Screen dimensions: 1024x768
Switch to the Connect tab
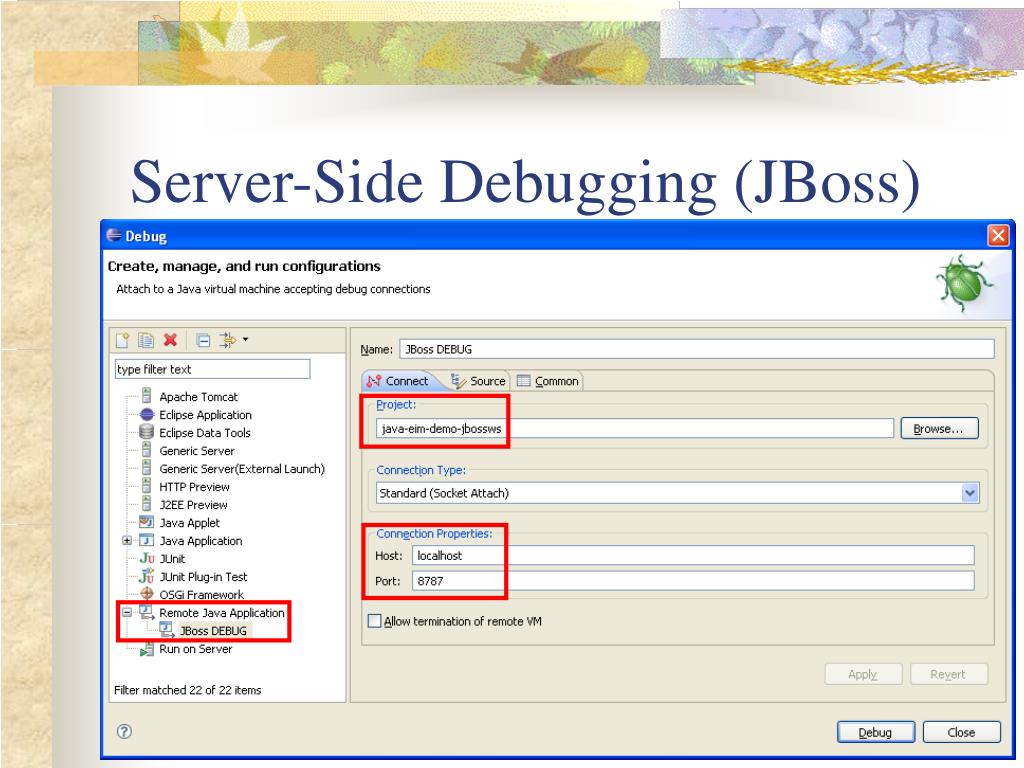tap(398, 381)
